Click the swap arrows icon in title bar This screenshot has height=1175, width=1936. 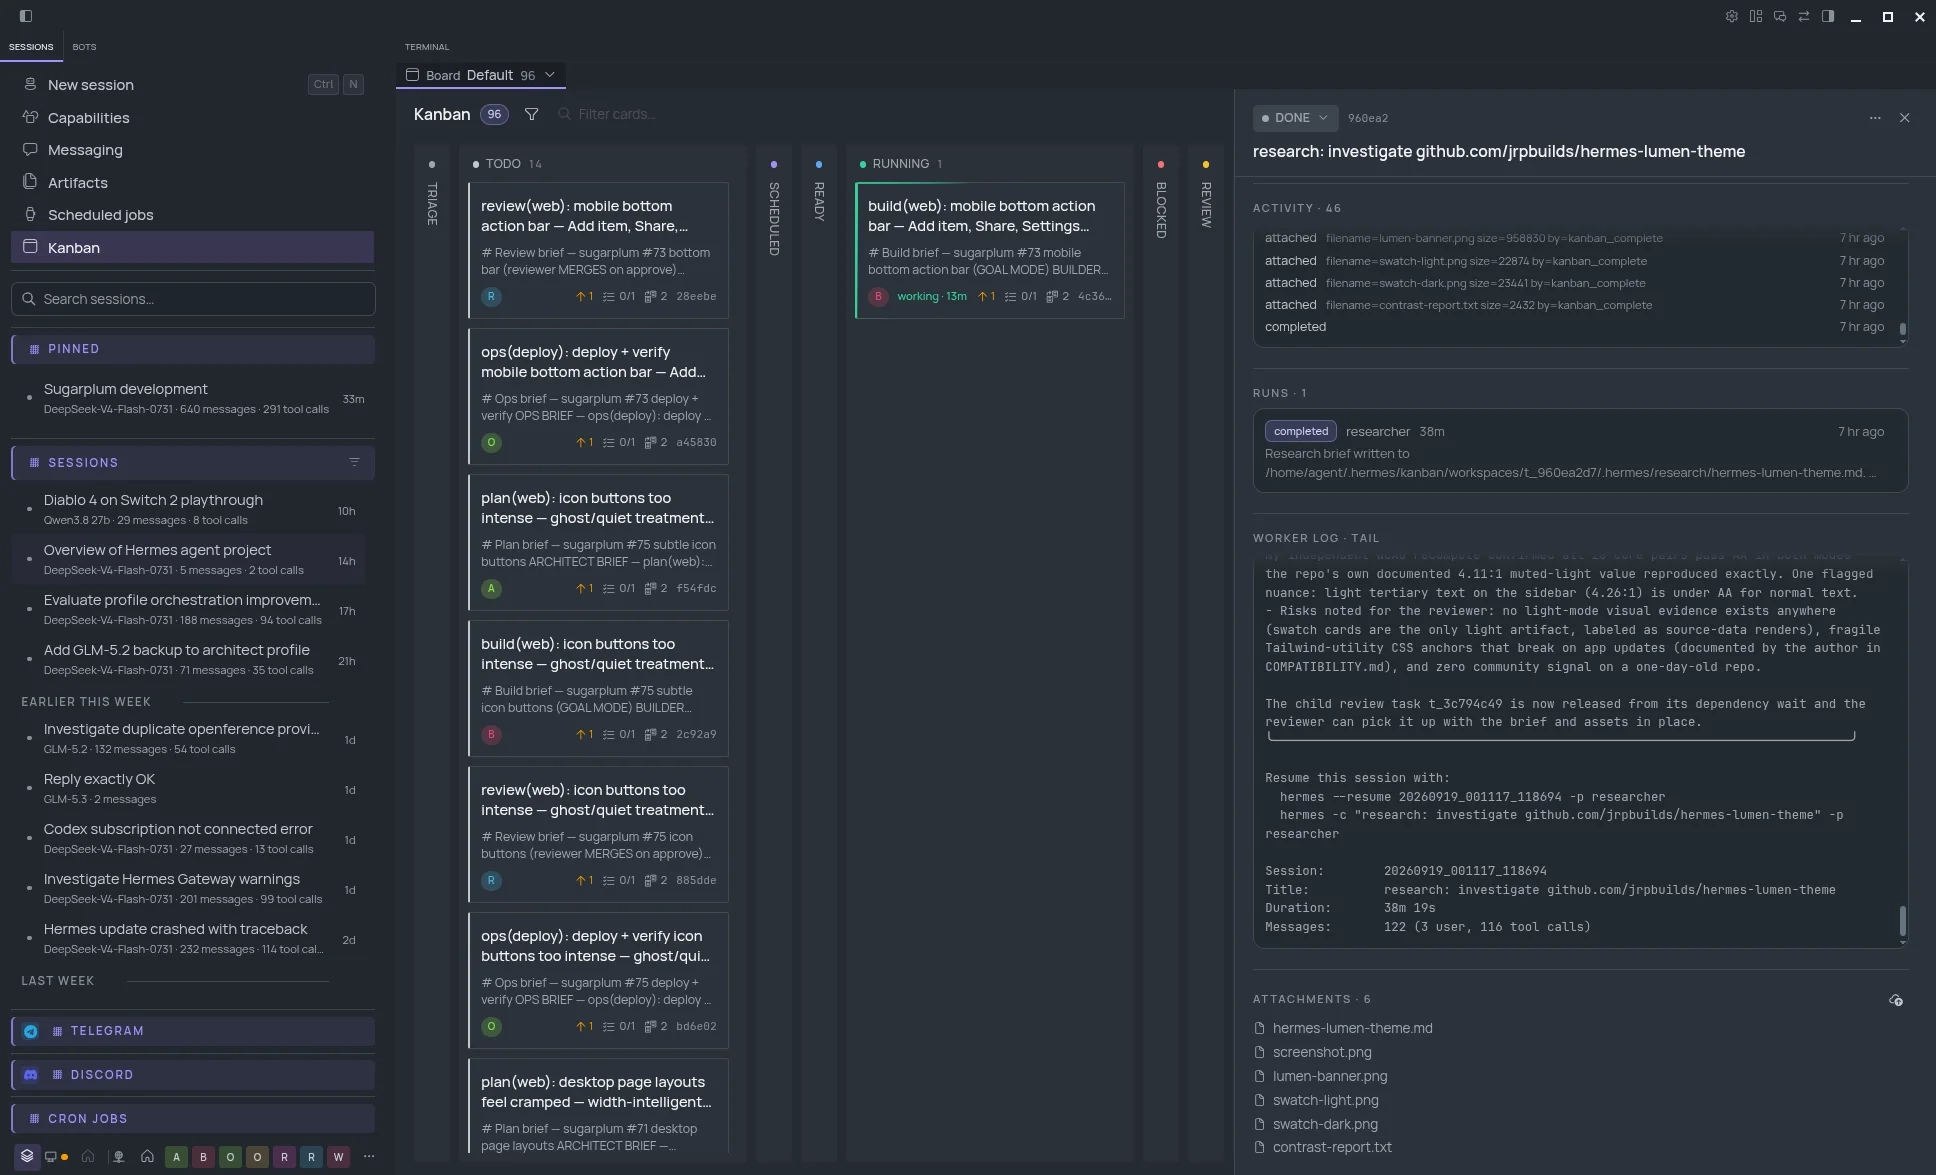pyautogui.click(x=1804, y=16)
